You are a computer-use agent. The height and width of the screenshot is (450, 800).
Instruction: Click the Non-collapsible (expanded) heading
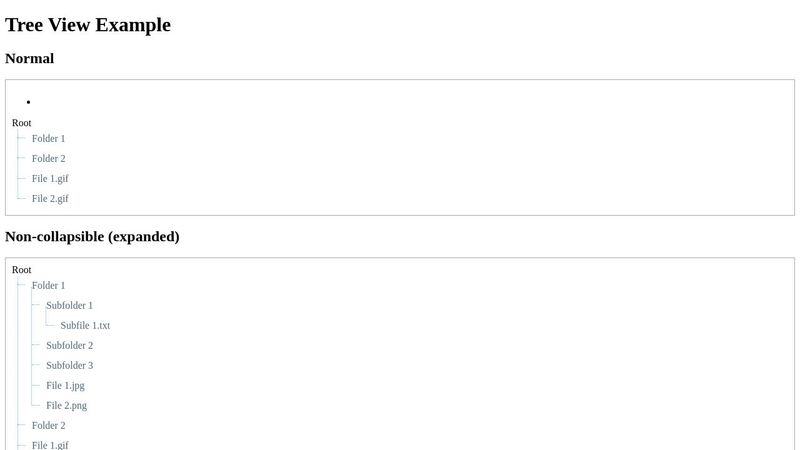[x=92, y=236]
